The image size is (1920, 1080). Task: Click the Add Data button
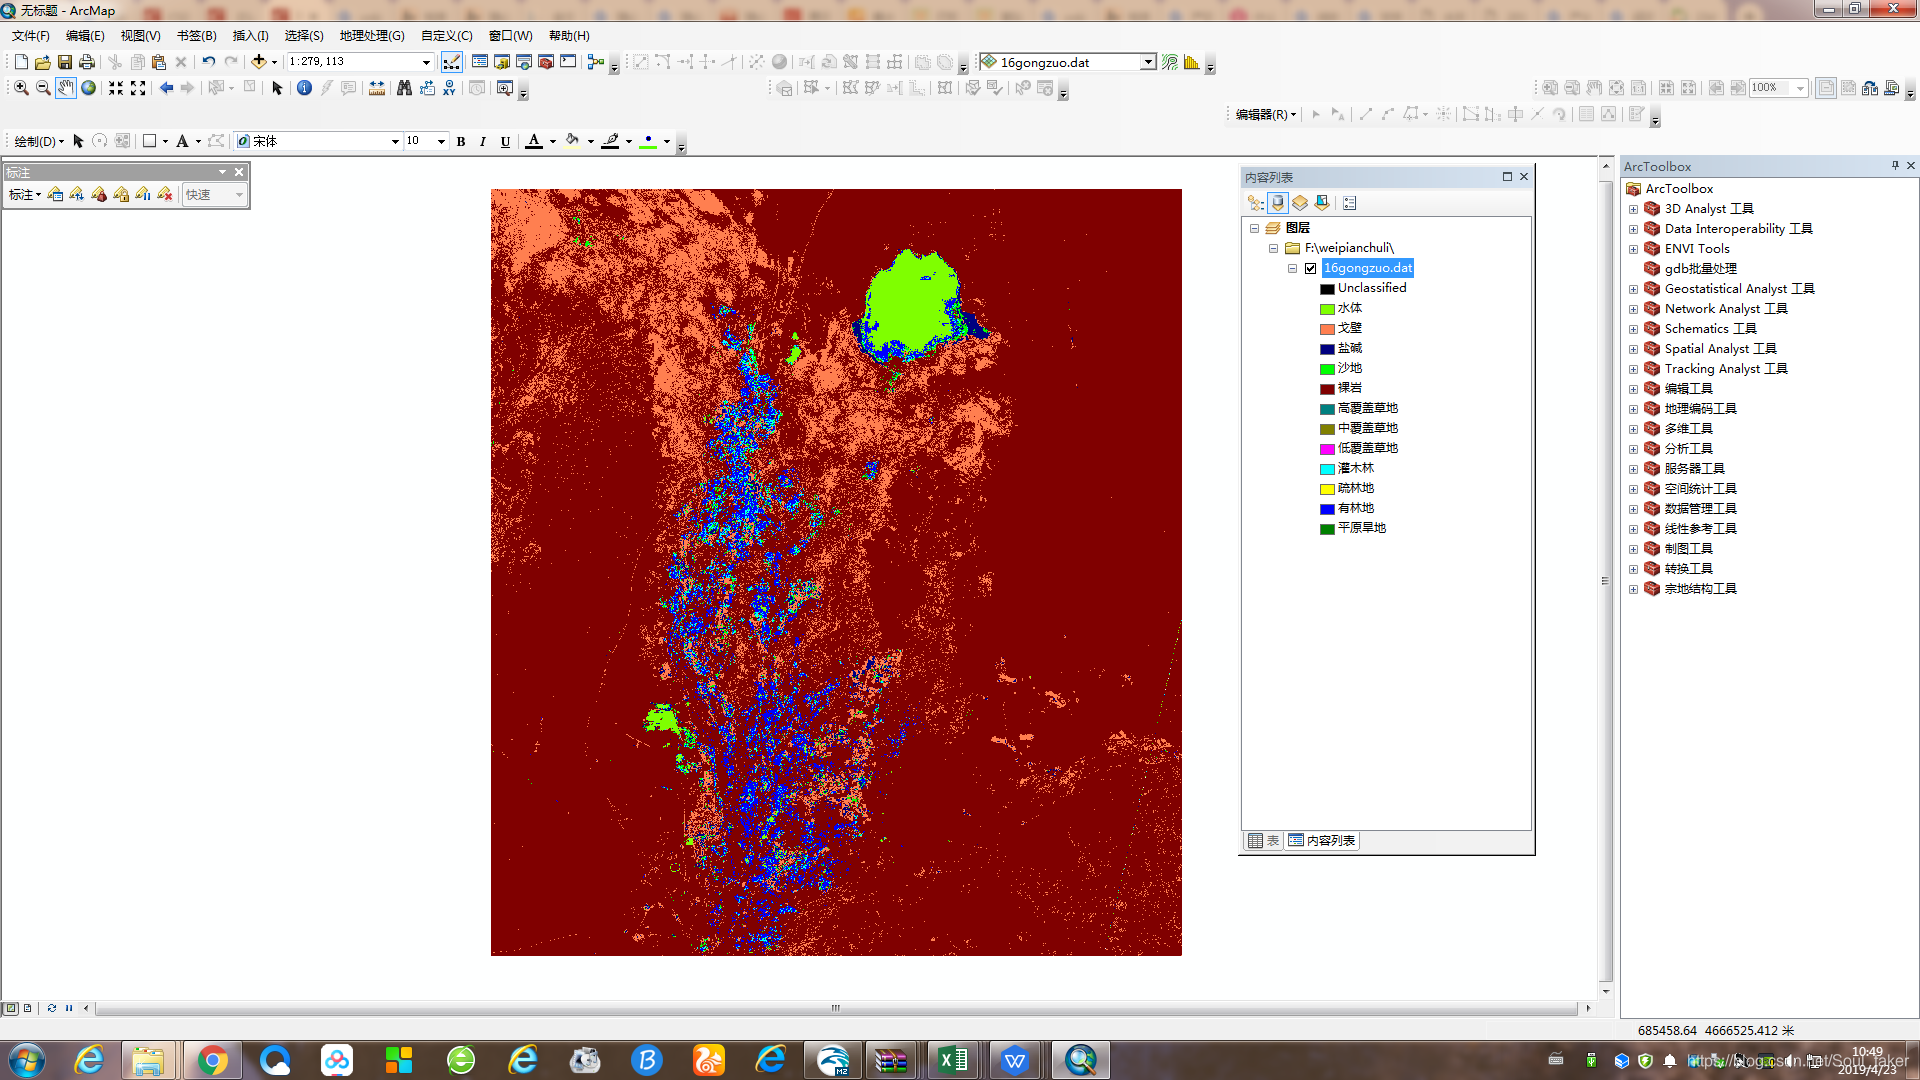click(x=259, y=62)
